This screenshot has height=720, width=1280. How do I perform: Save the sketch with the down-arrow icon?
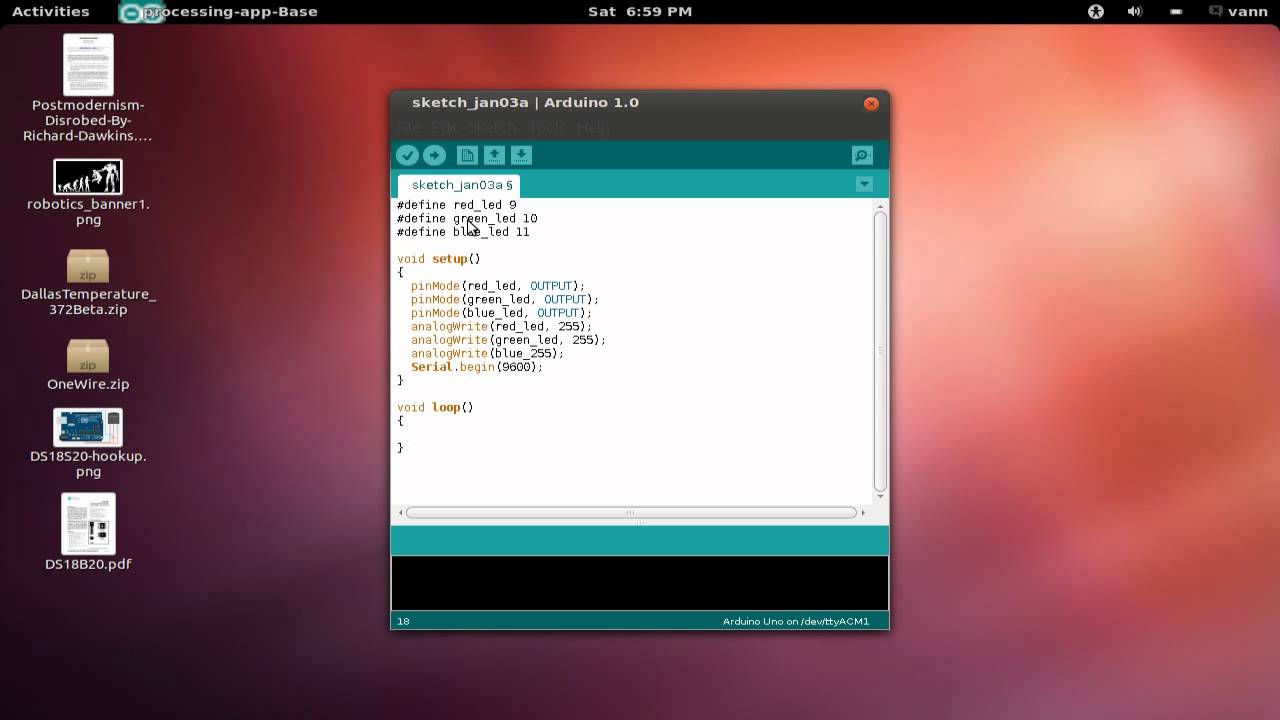point(521,155)
